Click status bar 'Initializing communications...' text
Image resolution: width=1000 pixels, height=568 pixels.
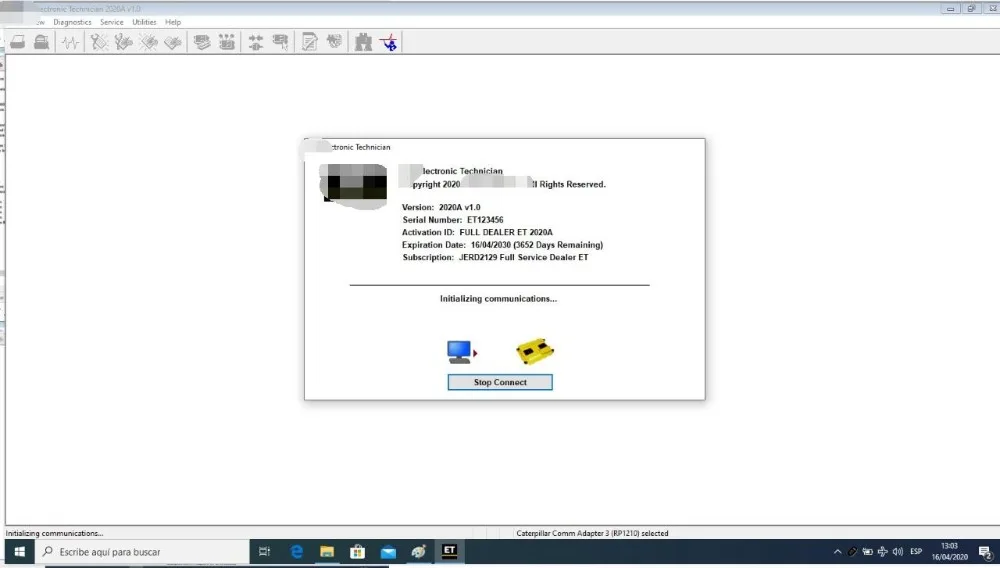54,534
